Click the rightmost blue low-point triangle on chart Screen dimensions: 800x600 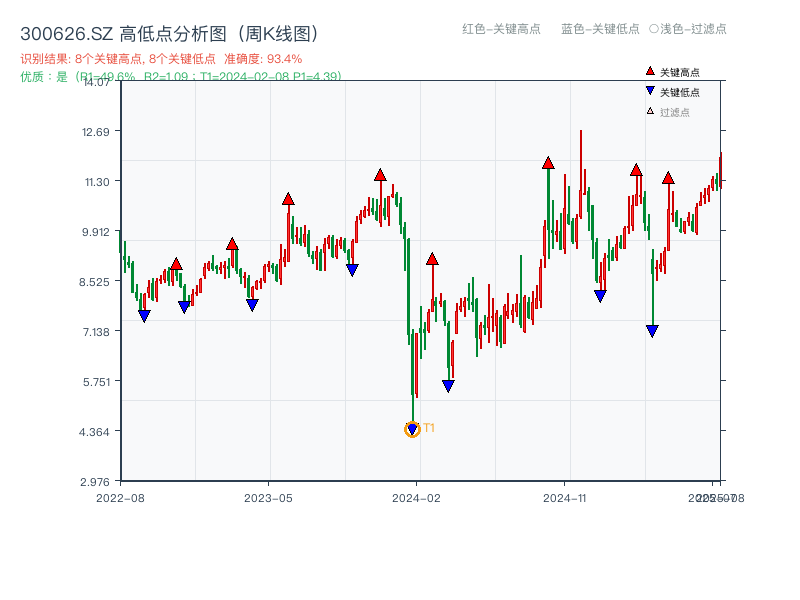652,331
